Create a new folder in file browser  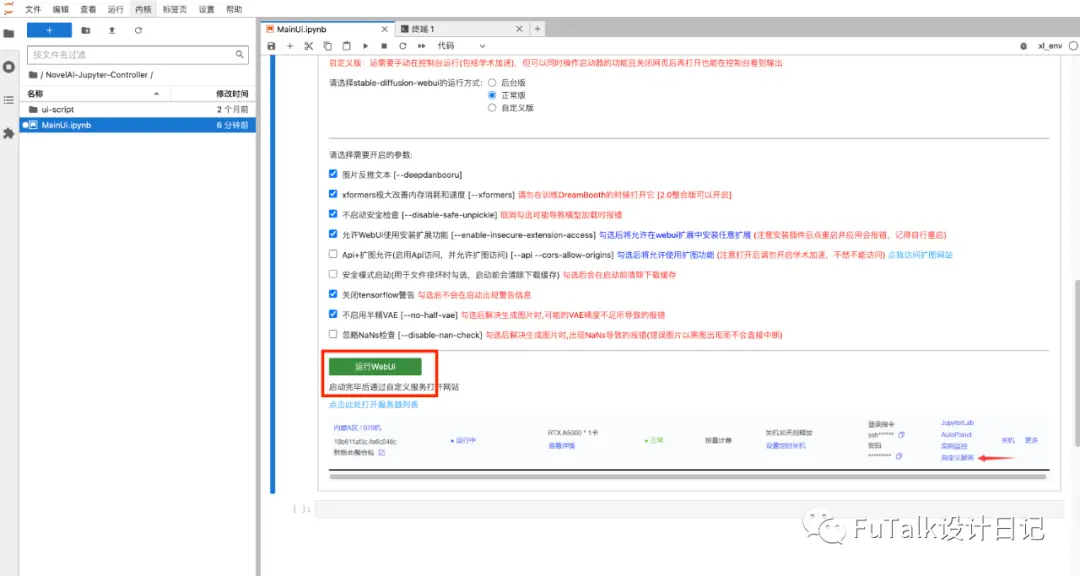click(85, 30)
